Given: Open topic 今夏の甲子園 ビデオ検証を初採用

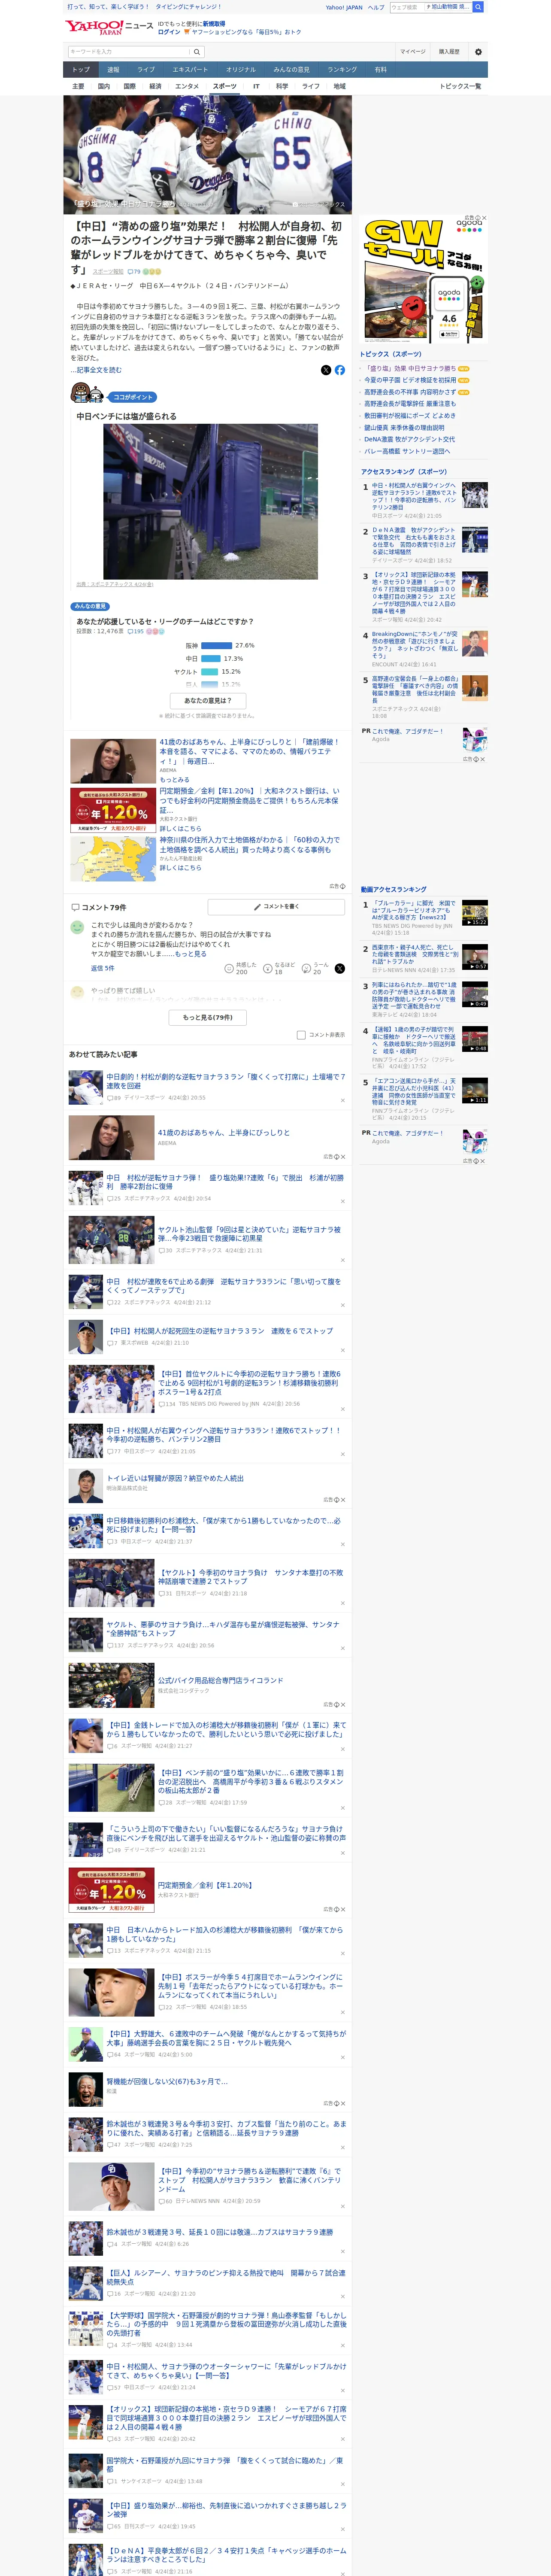Looking at the screenshot, I should pyautogui.click(x=410, y=380).
